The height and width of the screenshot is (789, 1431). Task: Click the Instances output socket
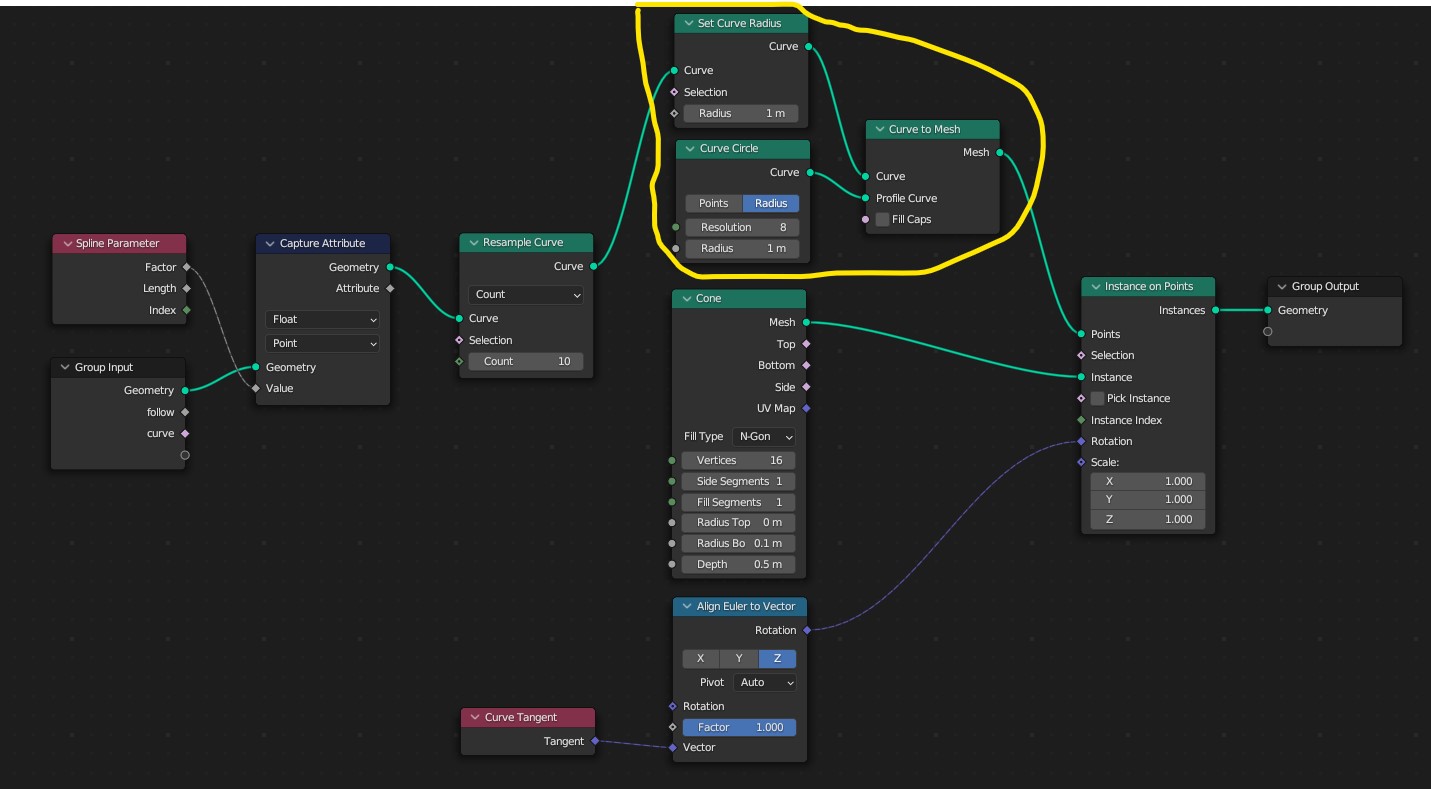pos(1215,310)
